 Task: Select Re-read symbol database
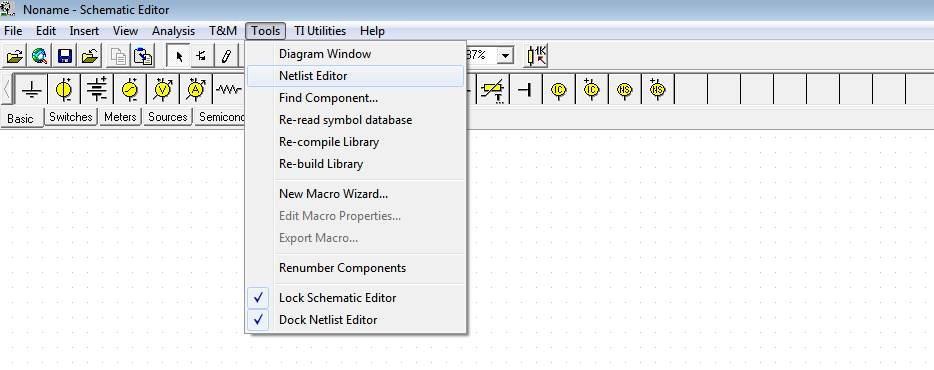tap(356, 120)
